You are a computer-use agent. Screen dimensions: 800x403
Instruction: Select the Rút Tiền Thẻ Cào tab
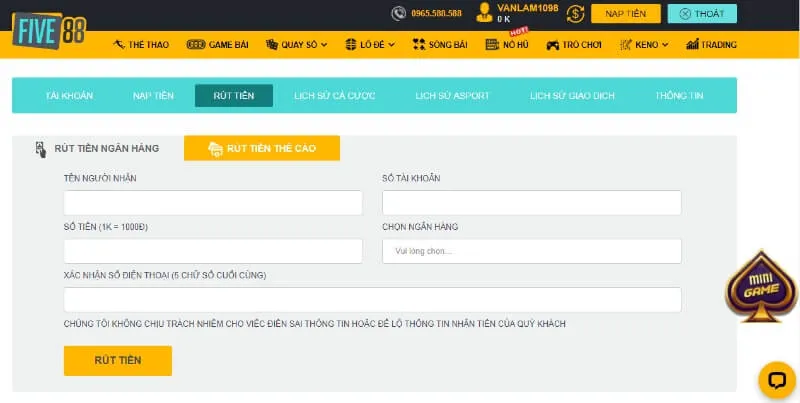pos(262,148)
